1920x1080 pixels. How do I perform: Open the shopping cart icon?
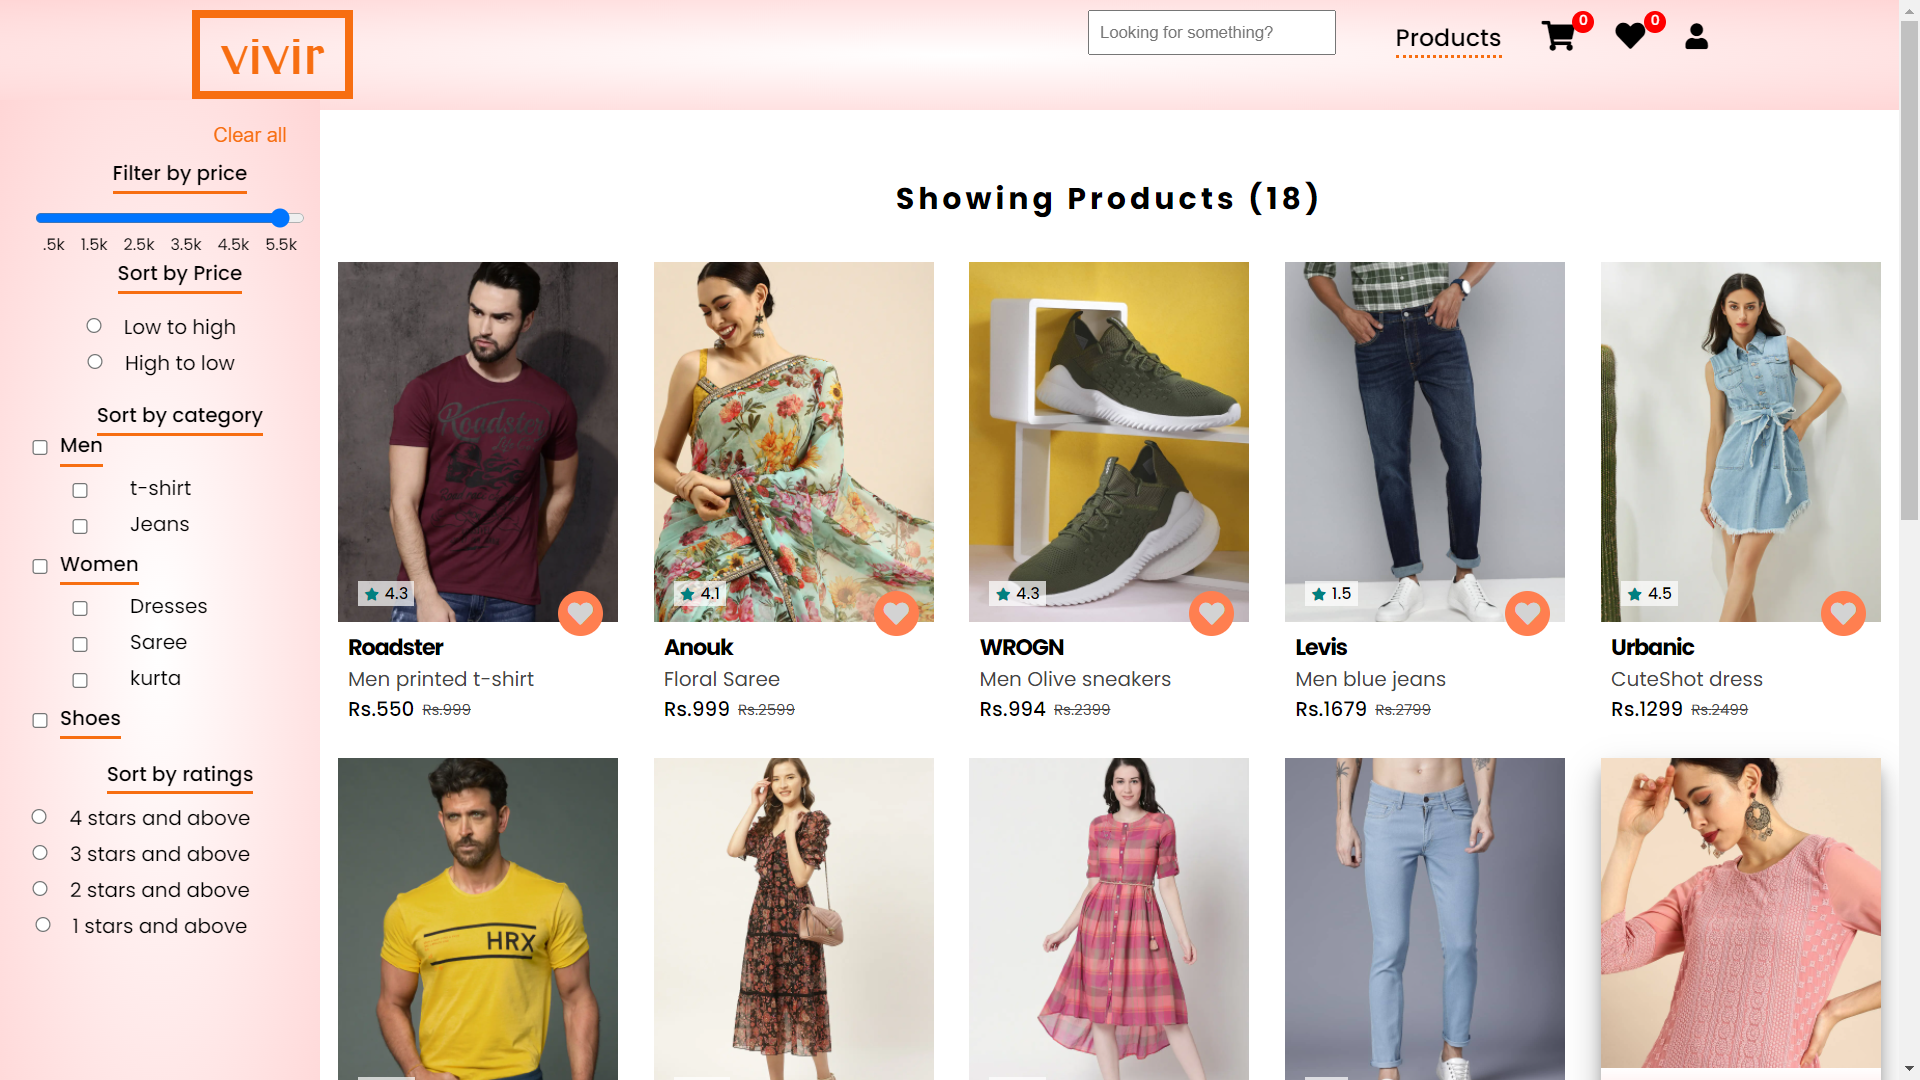tap(1559, 35)
